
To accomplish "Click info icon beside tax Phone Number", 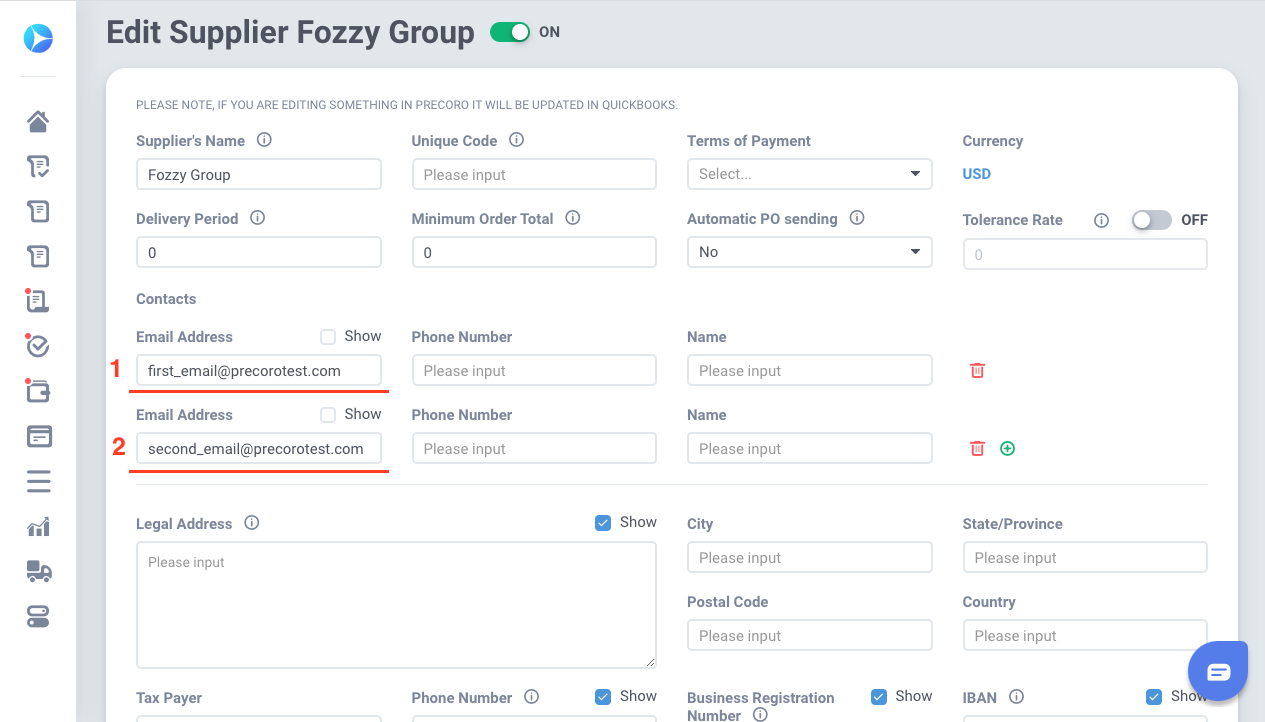I will 531,696.
